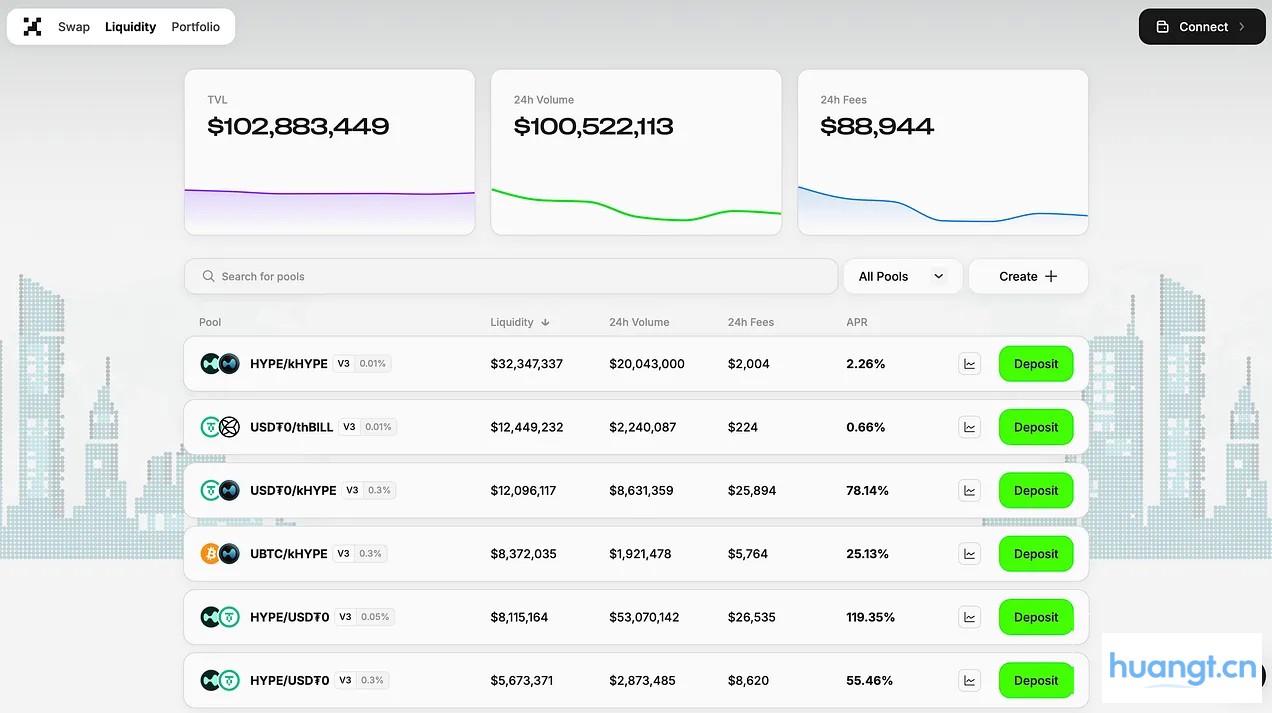Open chart icon for USDT0/kHYPE pool
Image resolution: width=1272 pixels, height=713 pixels.
969,490
